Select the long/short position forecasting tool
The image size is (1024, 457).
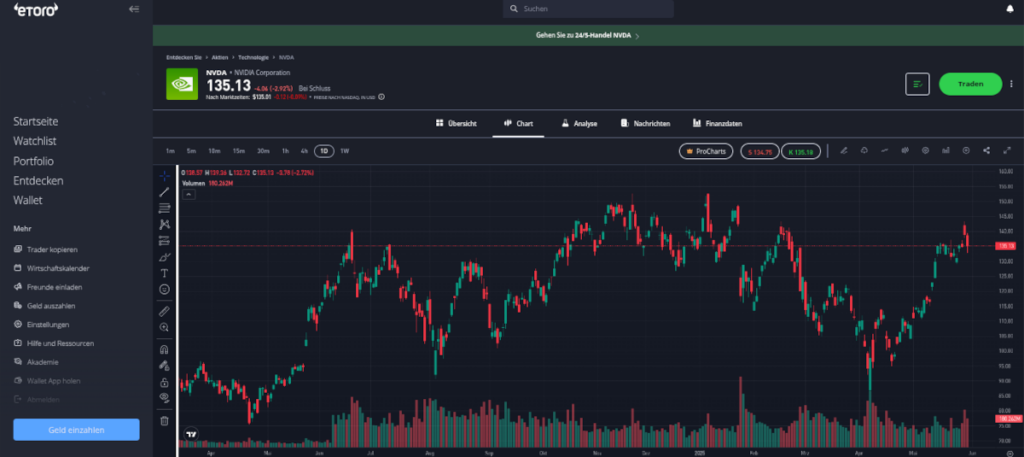[x=165, y=241]
